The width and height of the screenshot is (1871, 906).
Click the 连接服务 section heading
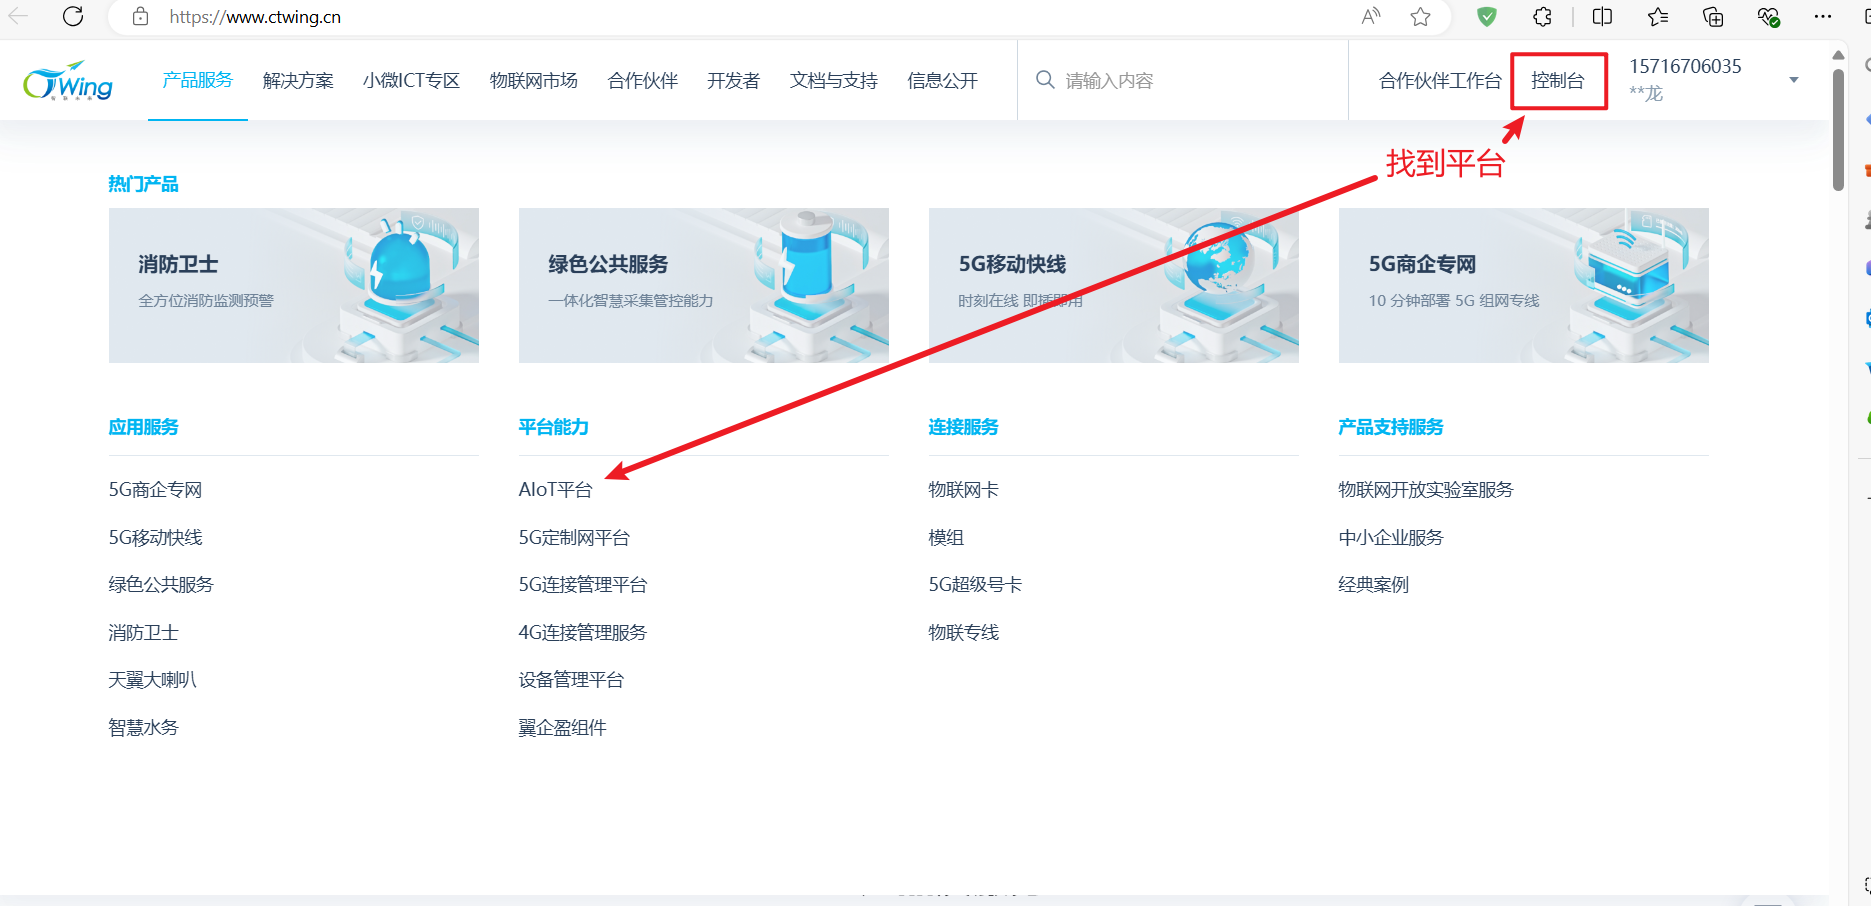963,427
